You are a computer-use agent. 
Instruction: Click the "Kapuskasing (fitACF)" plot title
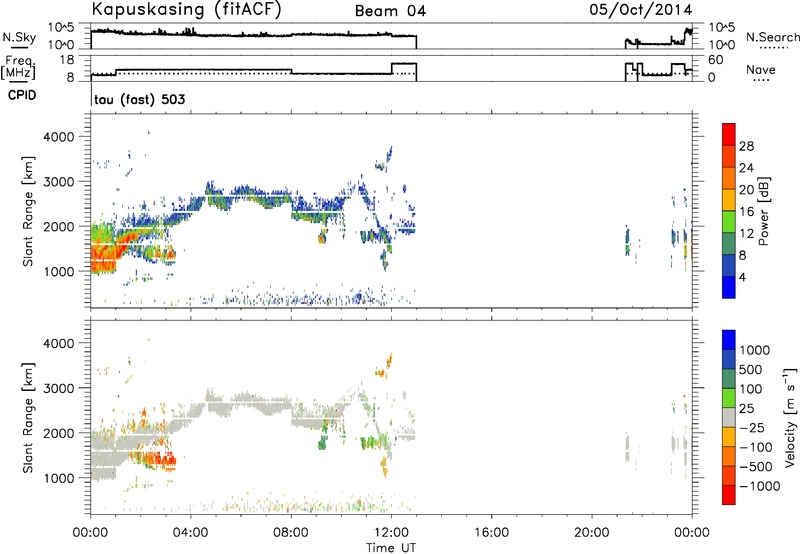186,9
